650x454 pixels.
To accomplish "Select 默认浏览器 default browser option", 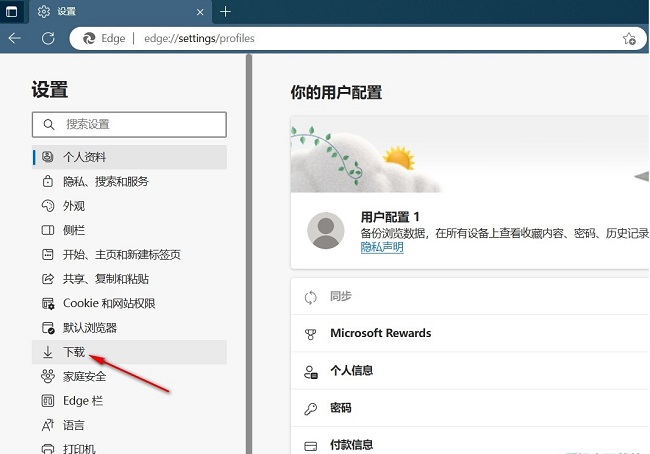I will [90, 328].
